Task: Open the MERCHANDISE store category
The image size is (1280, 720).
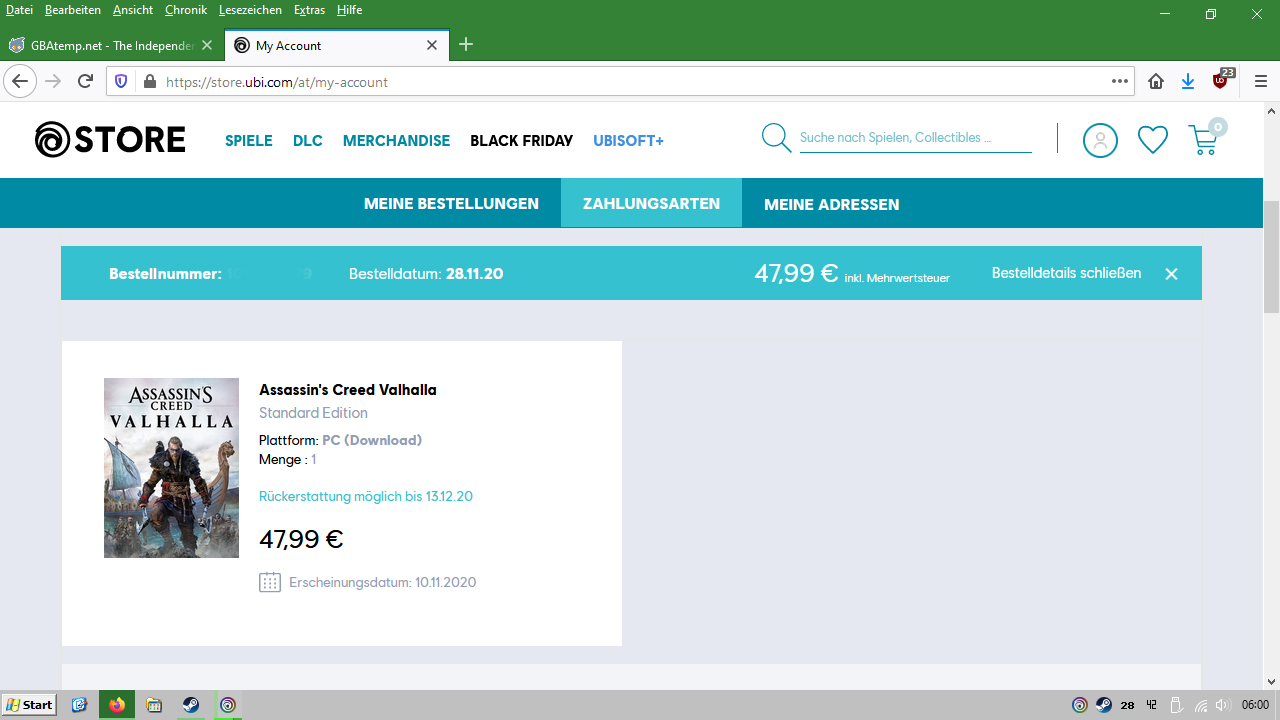Action: pyautogui.click(x=397, y=141)
